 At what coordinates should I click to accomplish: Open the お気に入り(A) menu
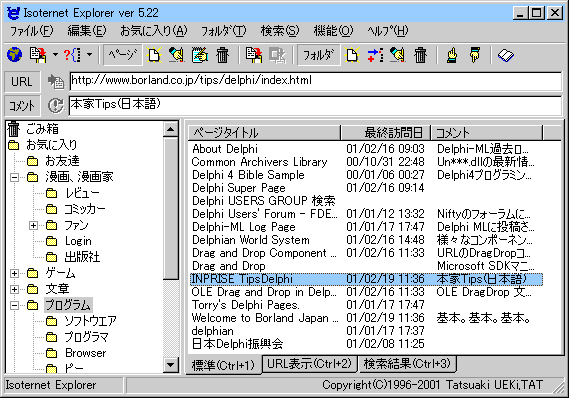(154, 31)
